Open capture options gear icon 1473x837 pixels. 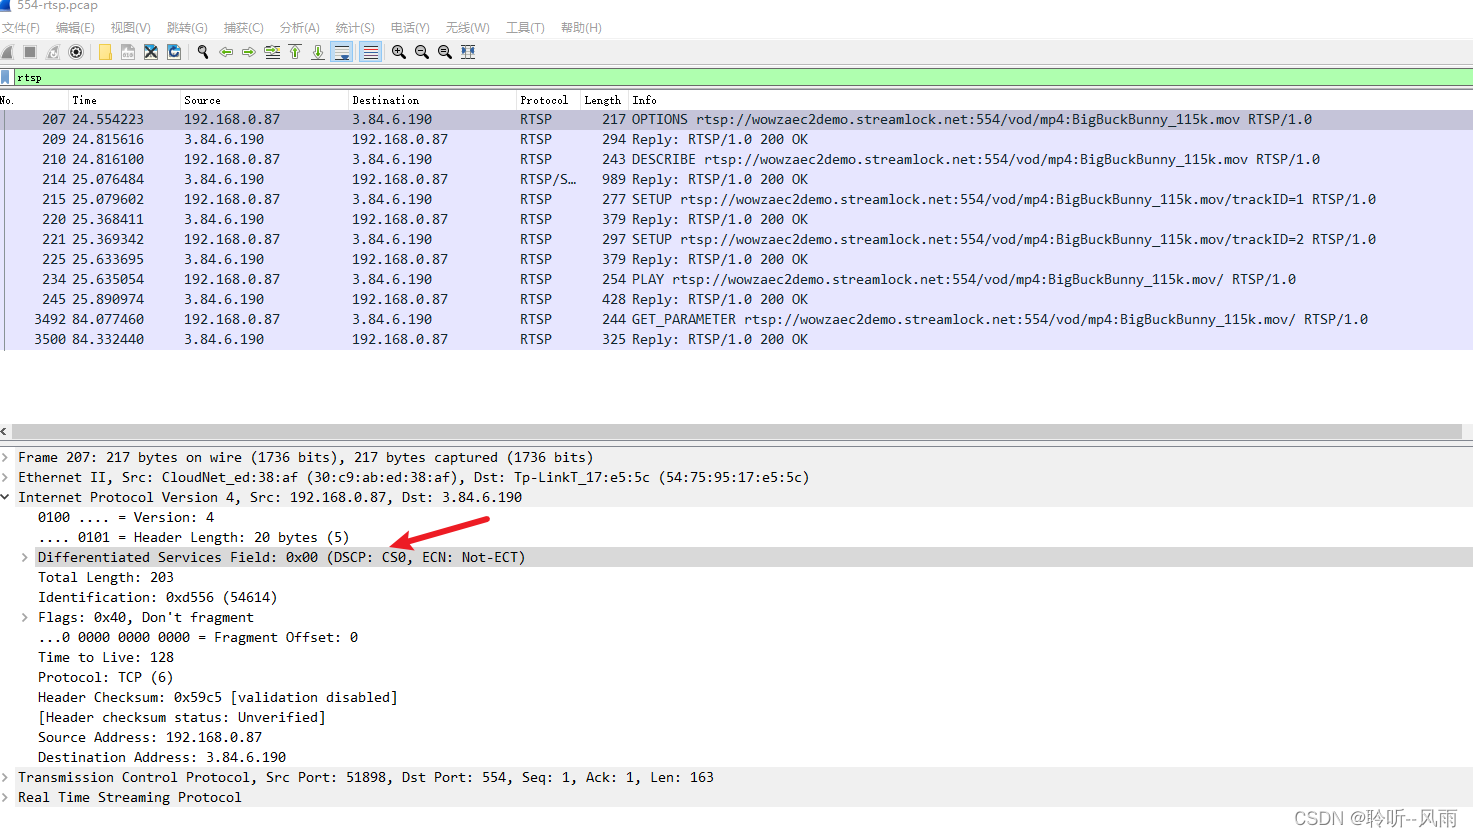76,52
